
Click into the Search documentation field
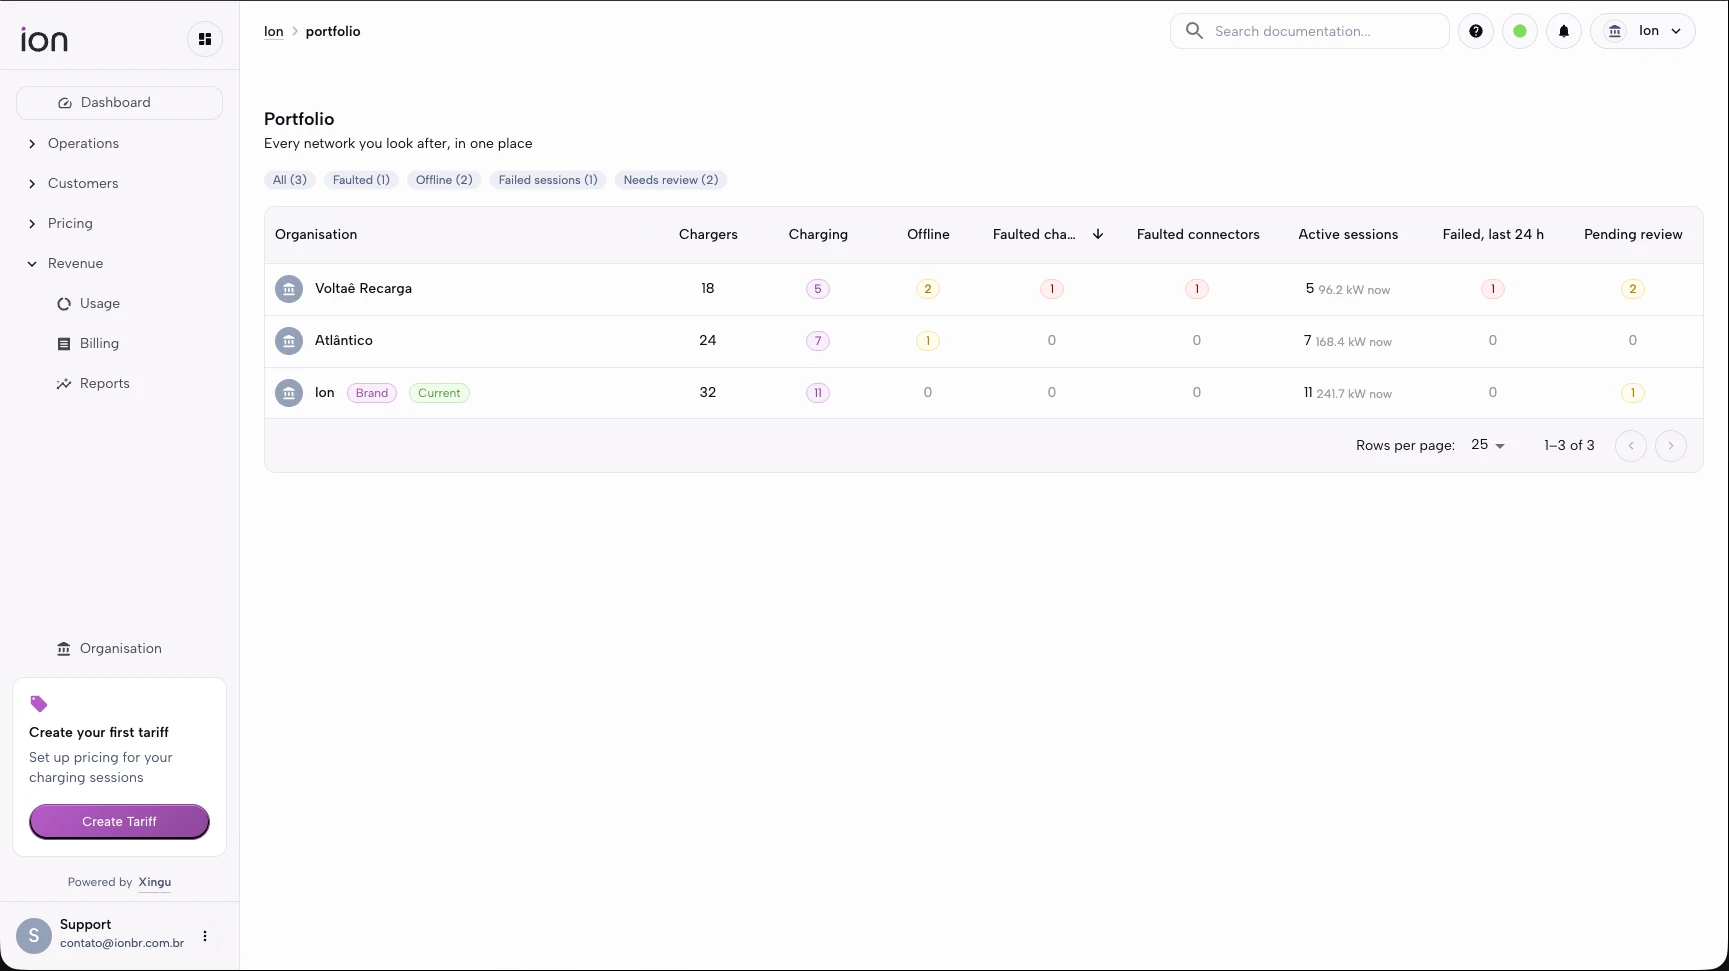(x=1310, y=31)
